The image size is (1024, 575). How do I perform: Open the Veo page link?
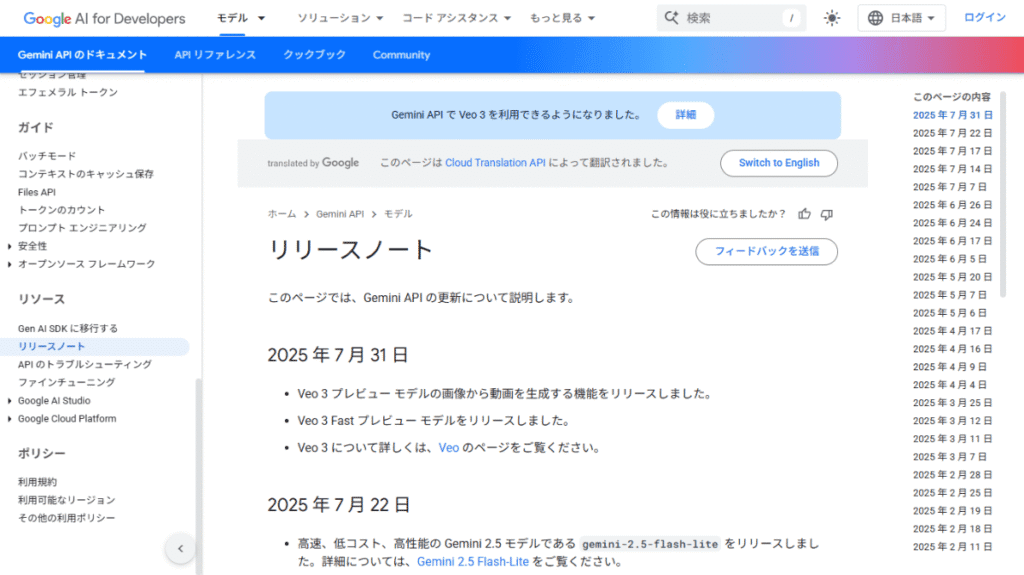coord(449,448)
